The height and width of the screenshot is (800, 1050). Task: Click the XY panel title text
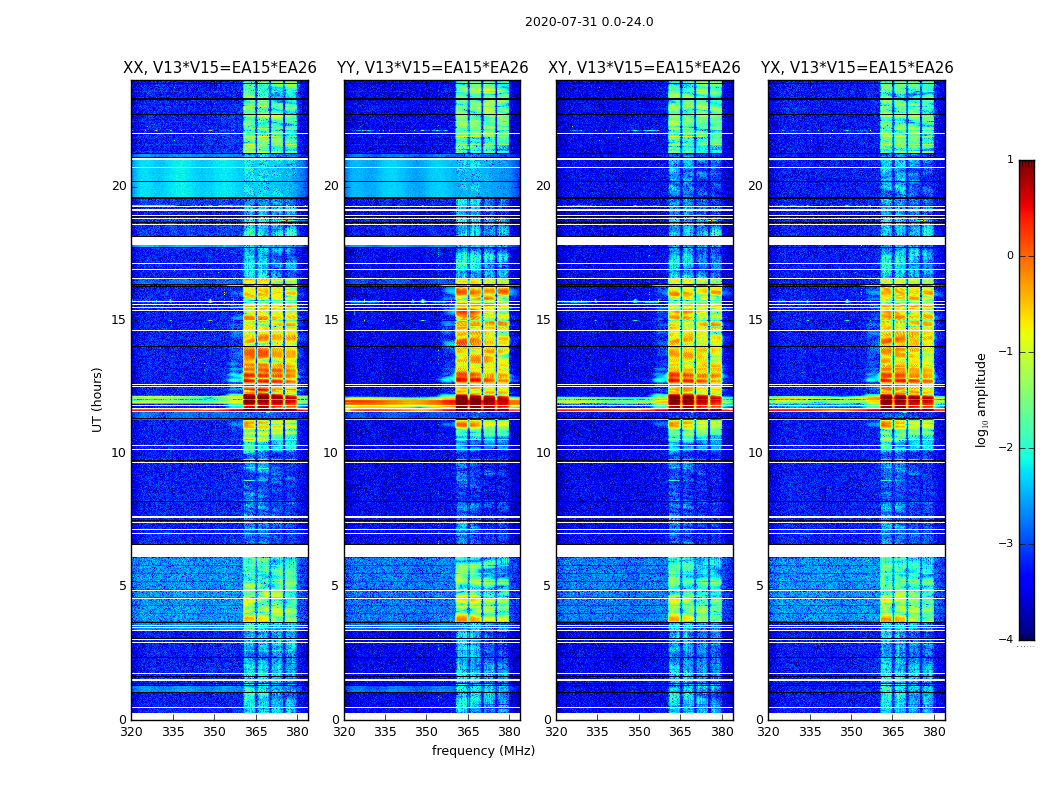pos(644,68)
